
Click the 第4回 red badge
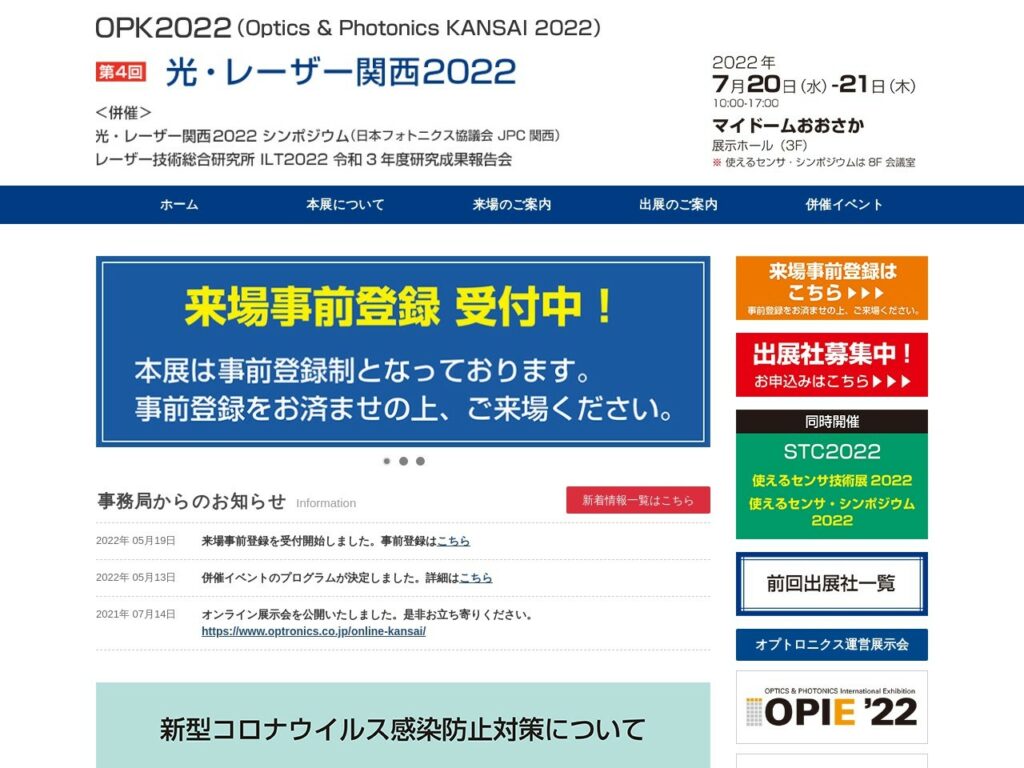pyautogui.click(x=121, y=72)
